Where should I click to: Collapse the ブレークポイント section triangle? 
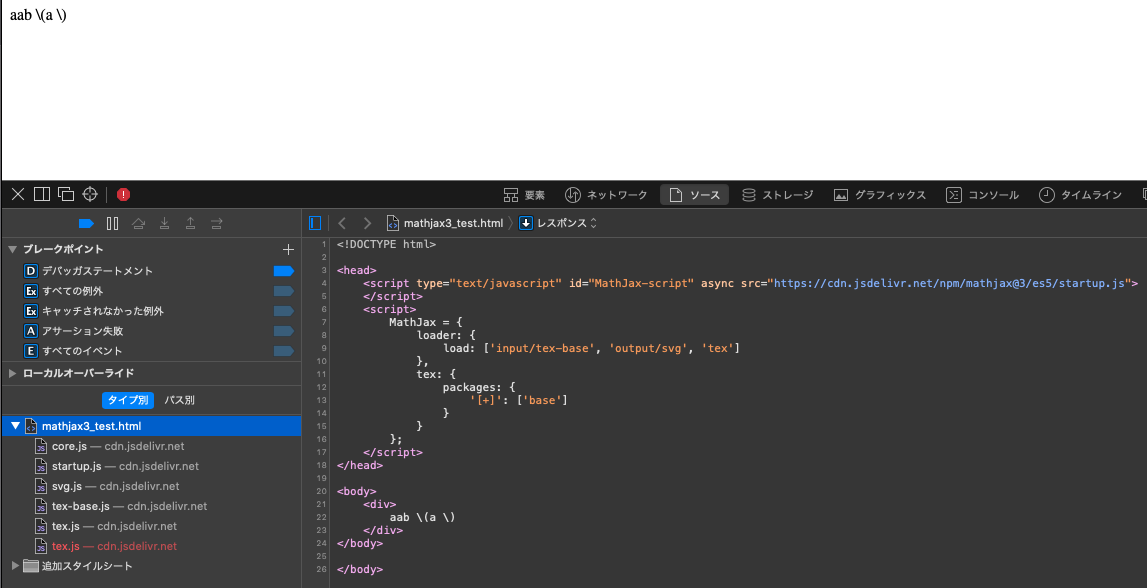[x=12, y=249]
